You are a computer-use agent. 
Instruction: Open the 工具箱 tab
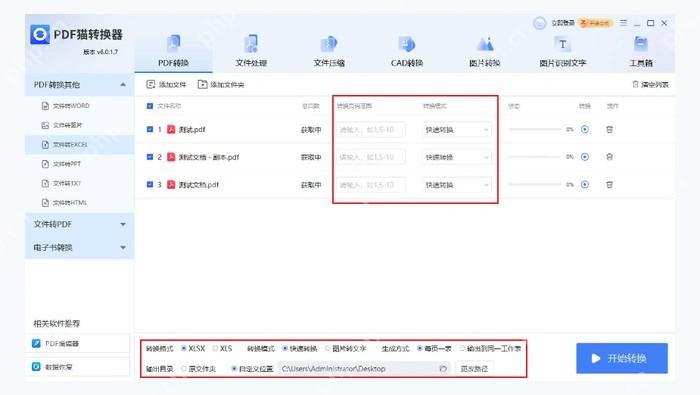click(641, 50)
